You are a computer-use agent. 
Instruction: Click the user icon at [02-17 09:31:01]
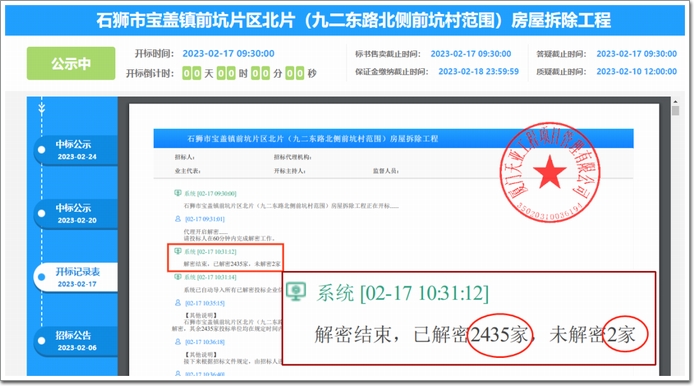pos(178,219)
